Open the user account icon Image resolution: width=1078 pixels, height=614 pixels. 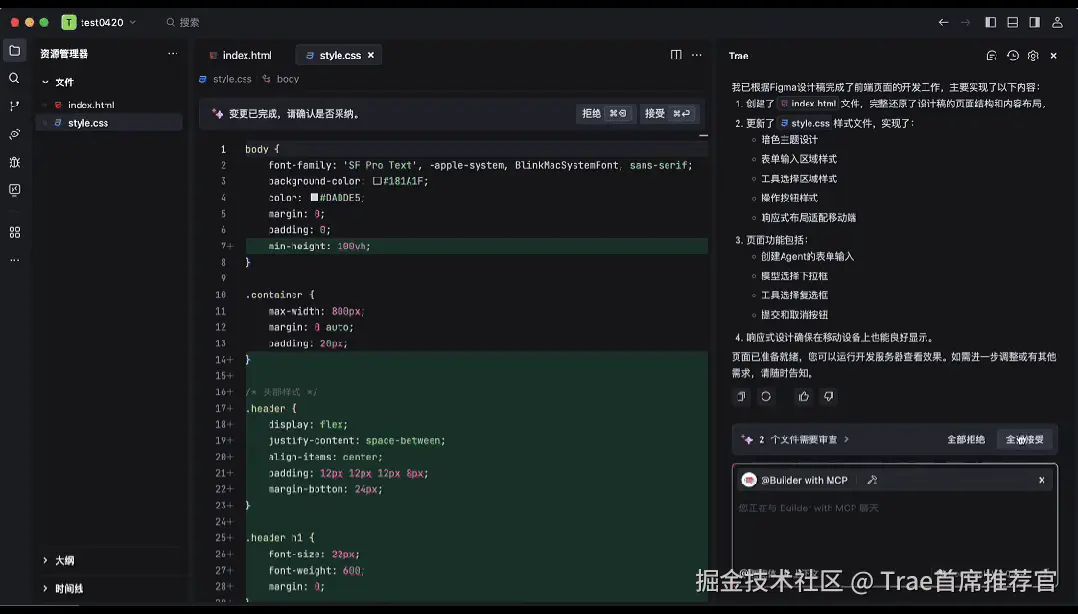[x=1057, y=23]
